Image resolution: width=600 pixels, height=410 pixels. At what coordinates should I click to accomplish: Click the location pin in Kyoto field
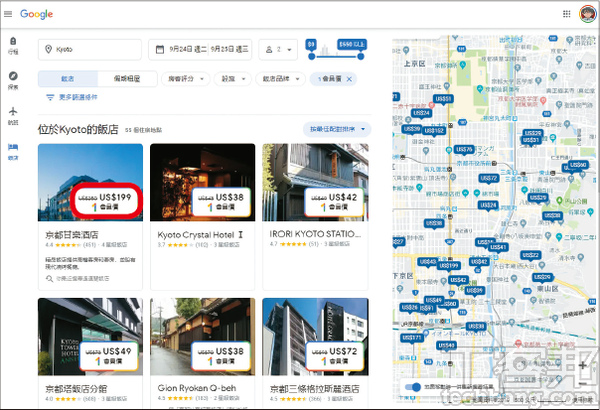point(49,49)
